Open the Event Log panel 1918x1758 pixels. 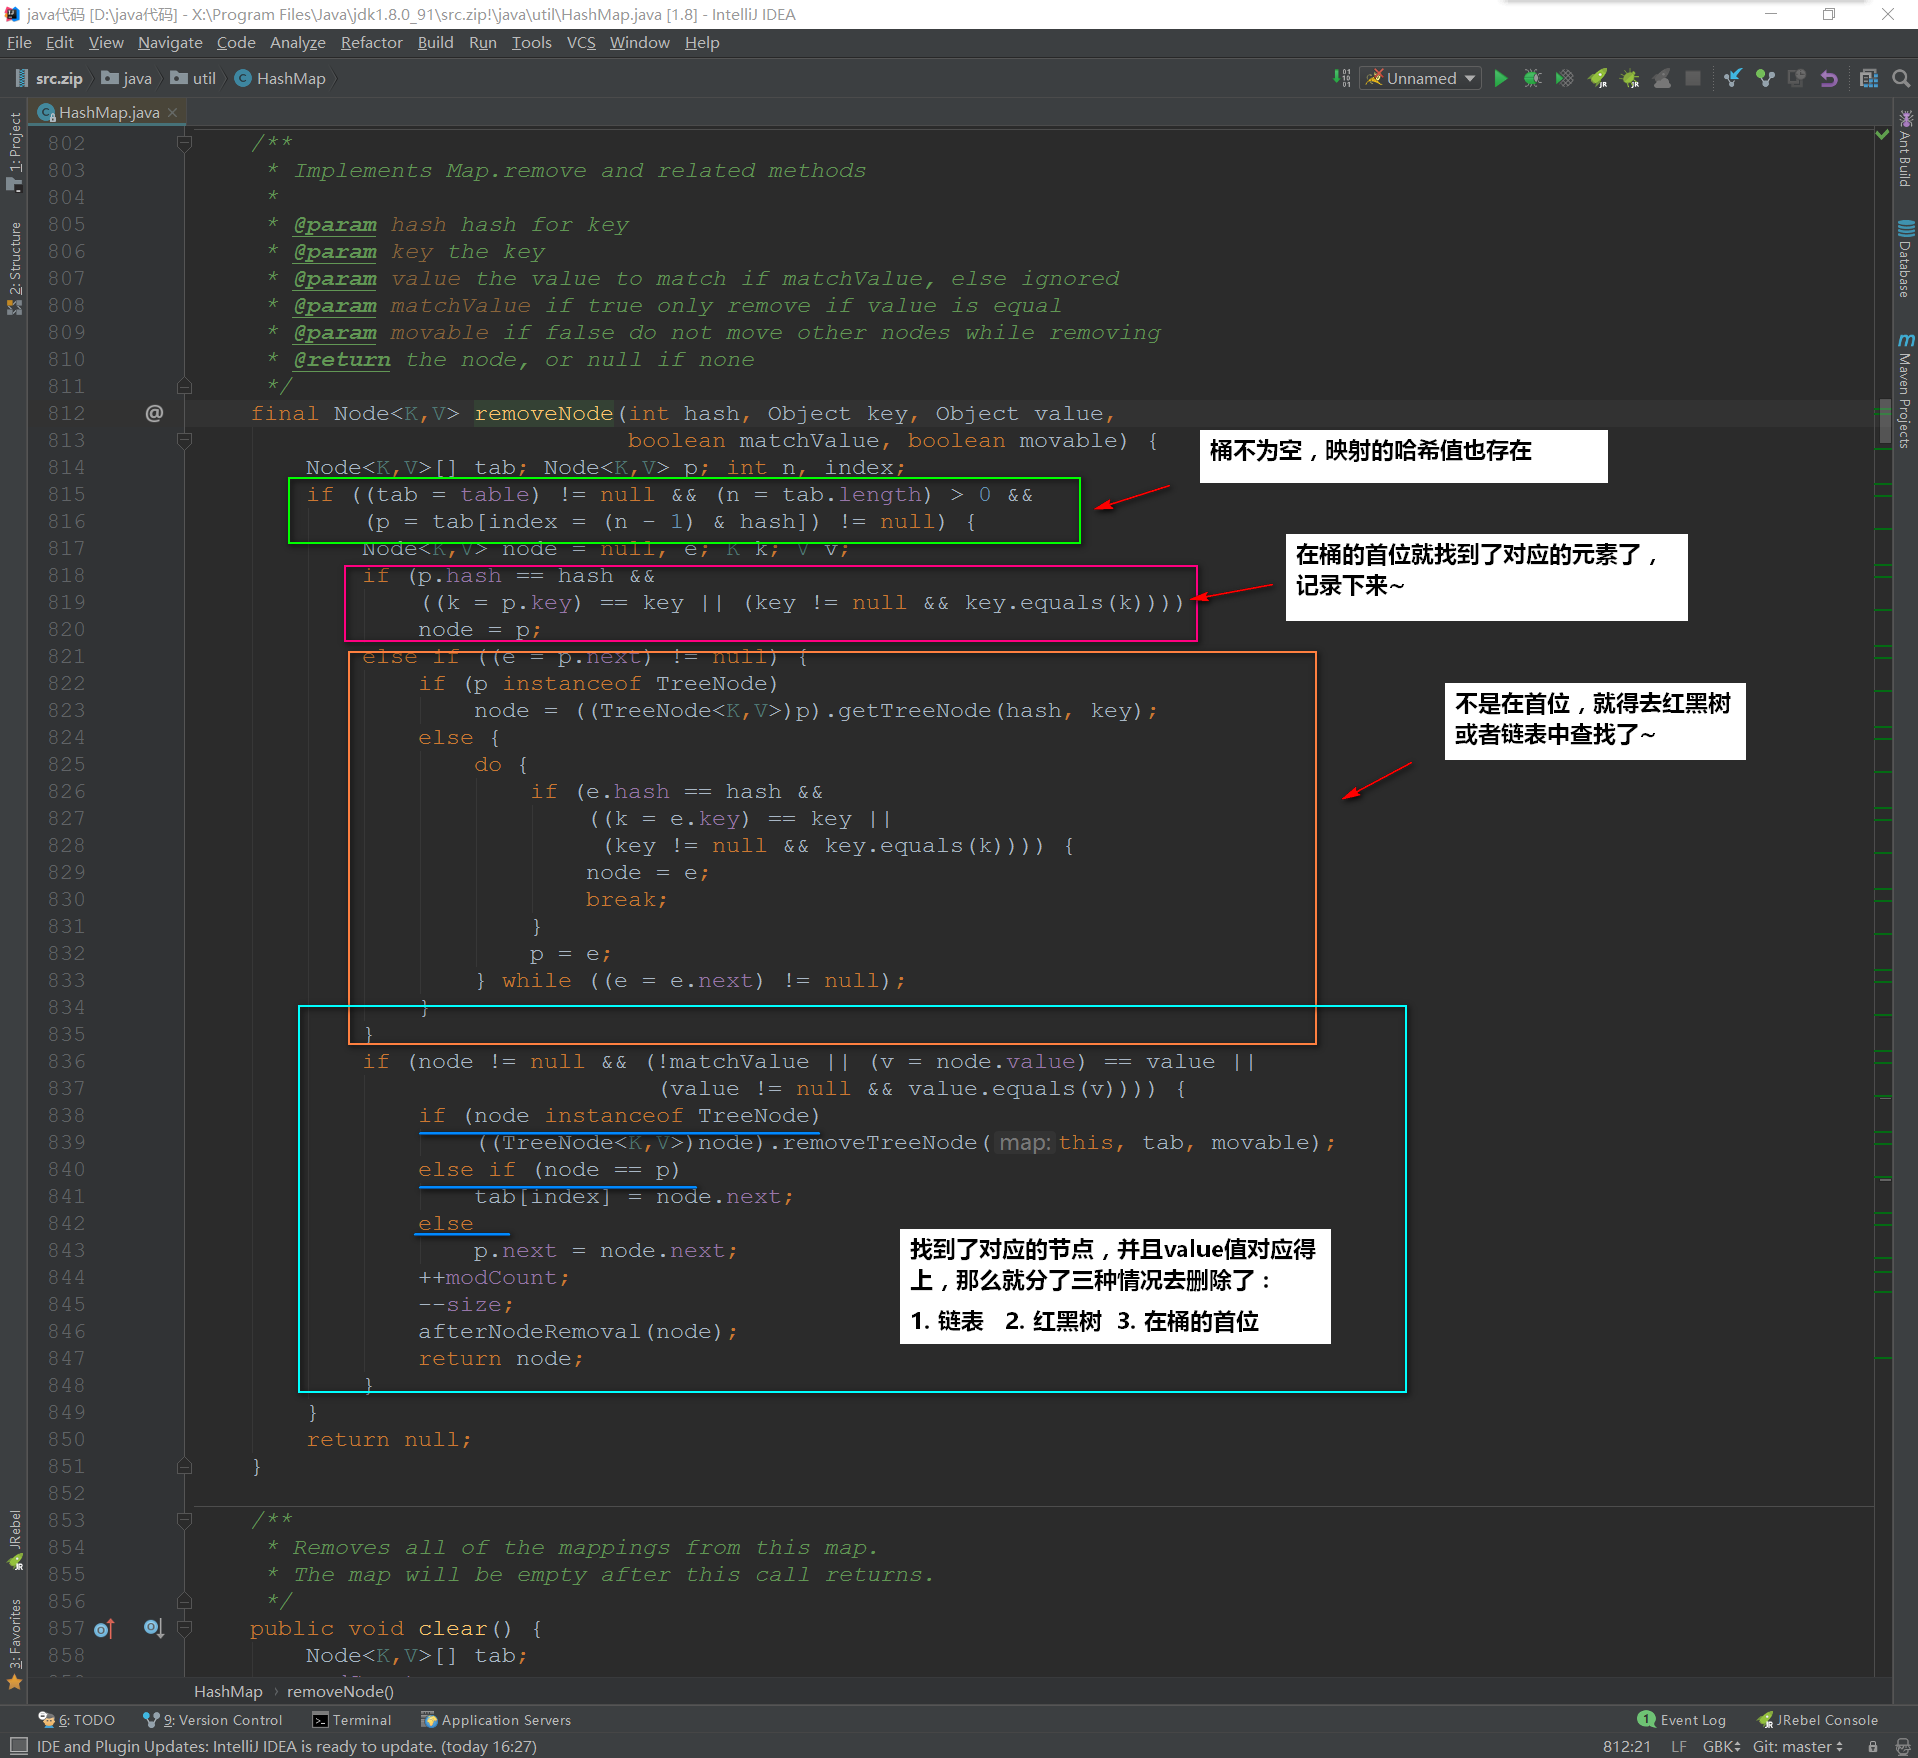(1682, 1720)
